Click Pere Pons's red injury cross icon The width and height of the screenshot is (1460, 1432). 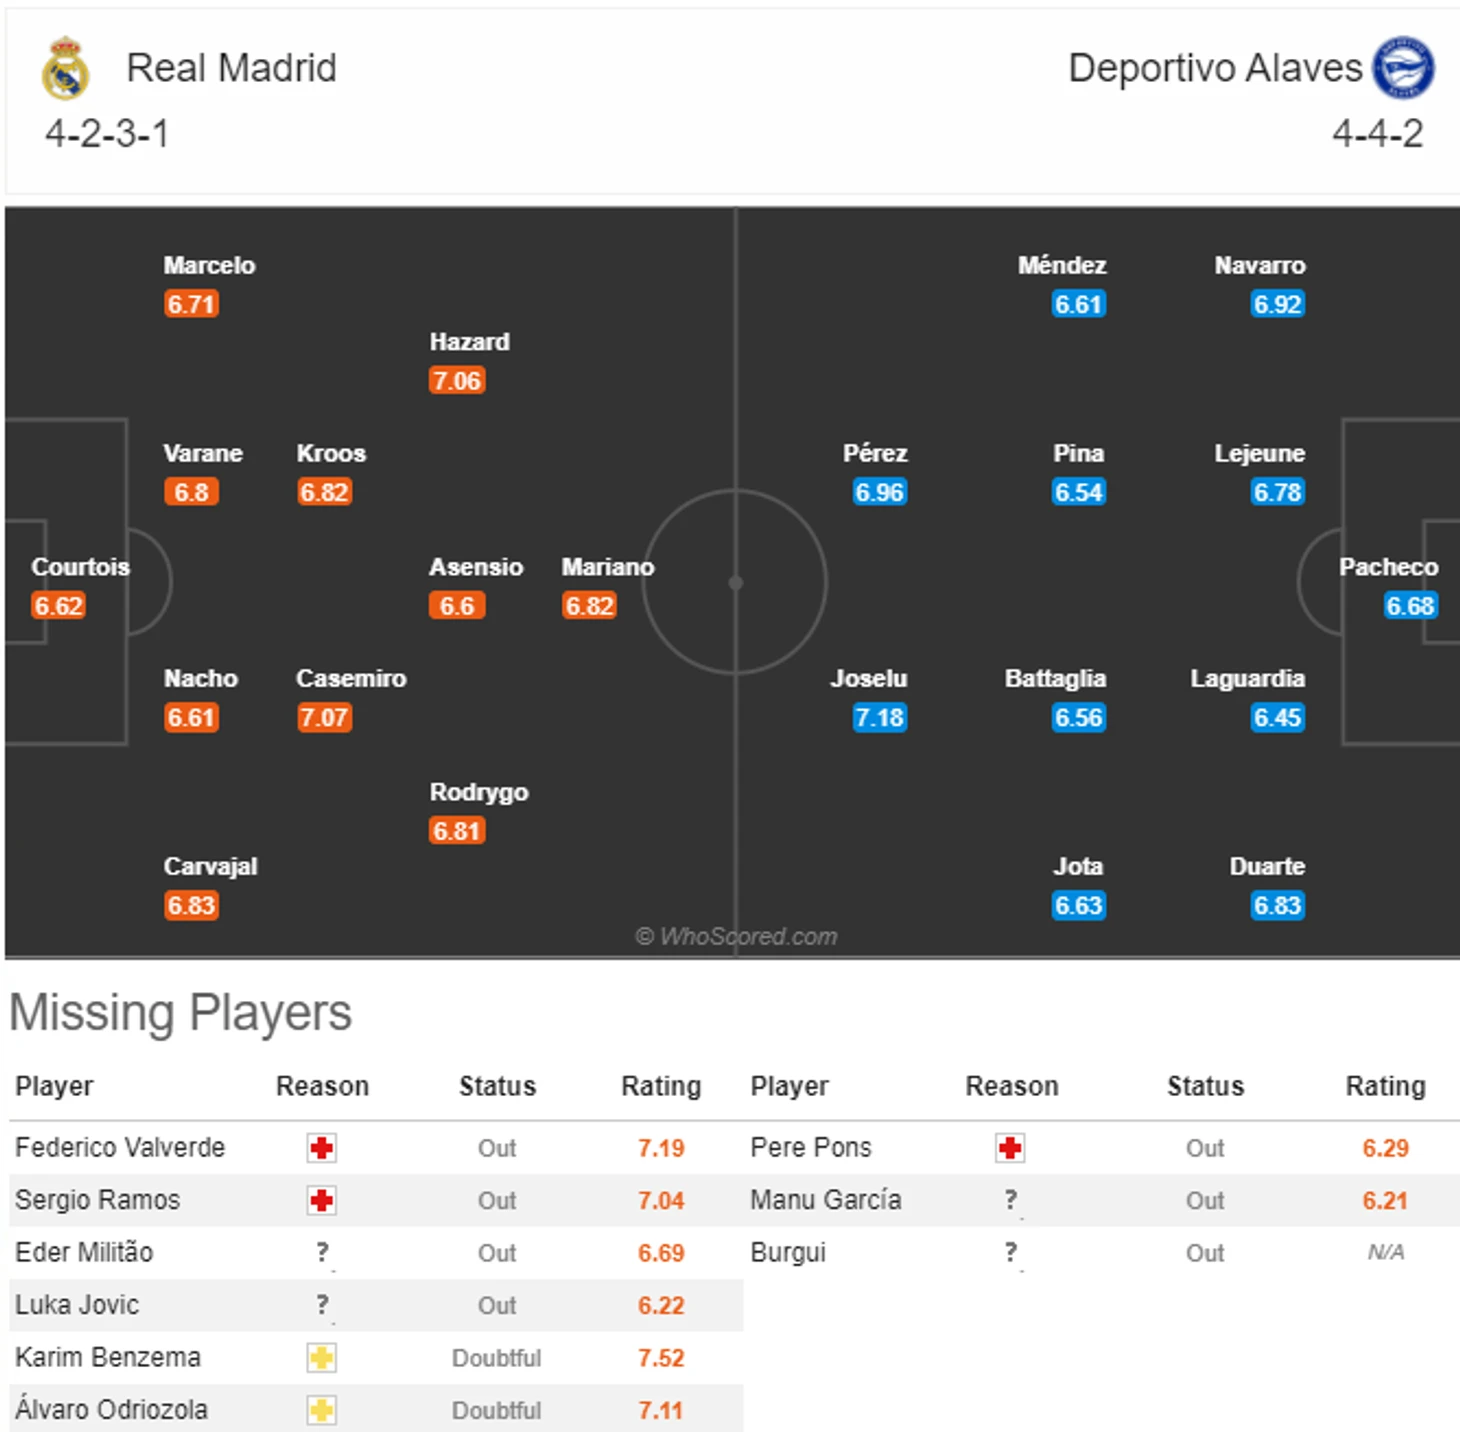[x=1010, y=1148]
